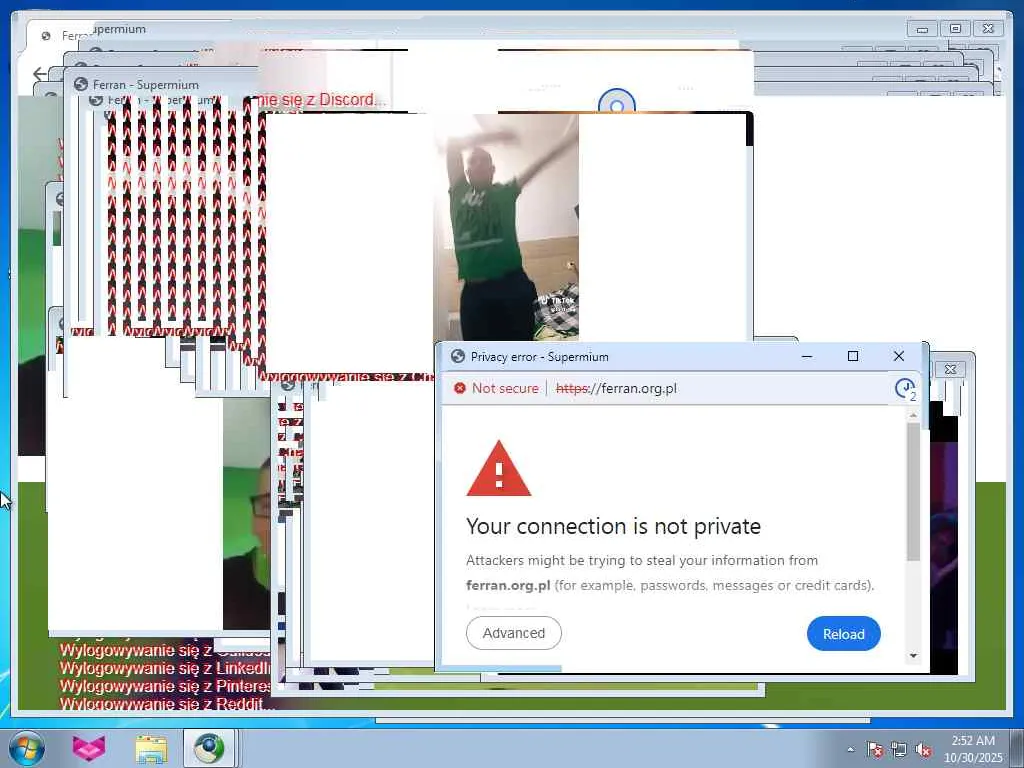This screenshot has width=1024, height=768.
Task: Click the ferran.org.pl URL in the address bar
Action: 616,388
